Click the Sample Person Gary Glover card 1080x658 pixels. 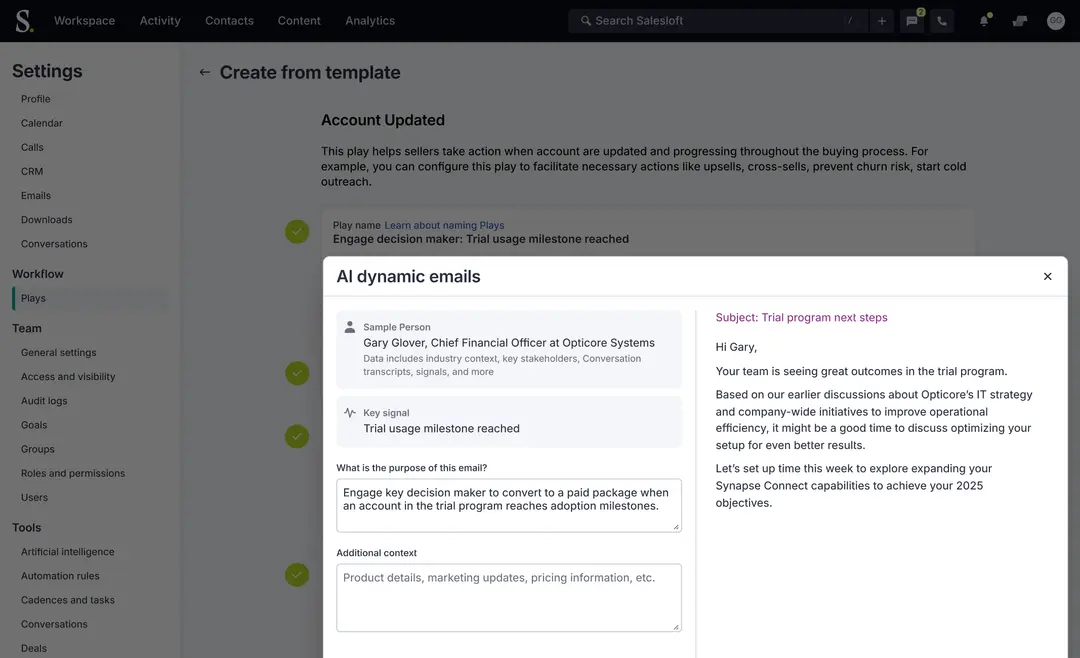(x=509, y=349)
